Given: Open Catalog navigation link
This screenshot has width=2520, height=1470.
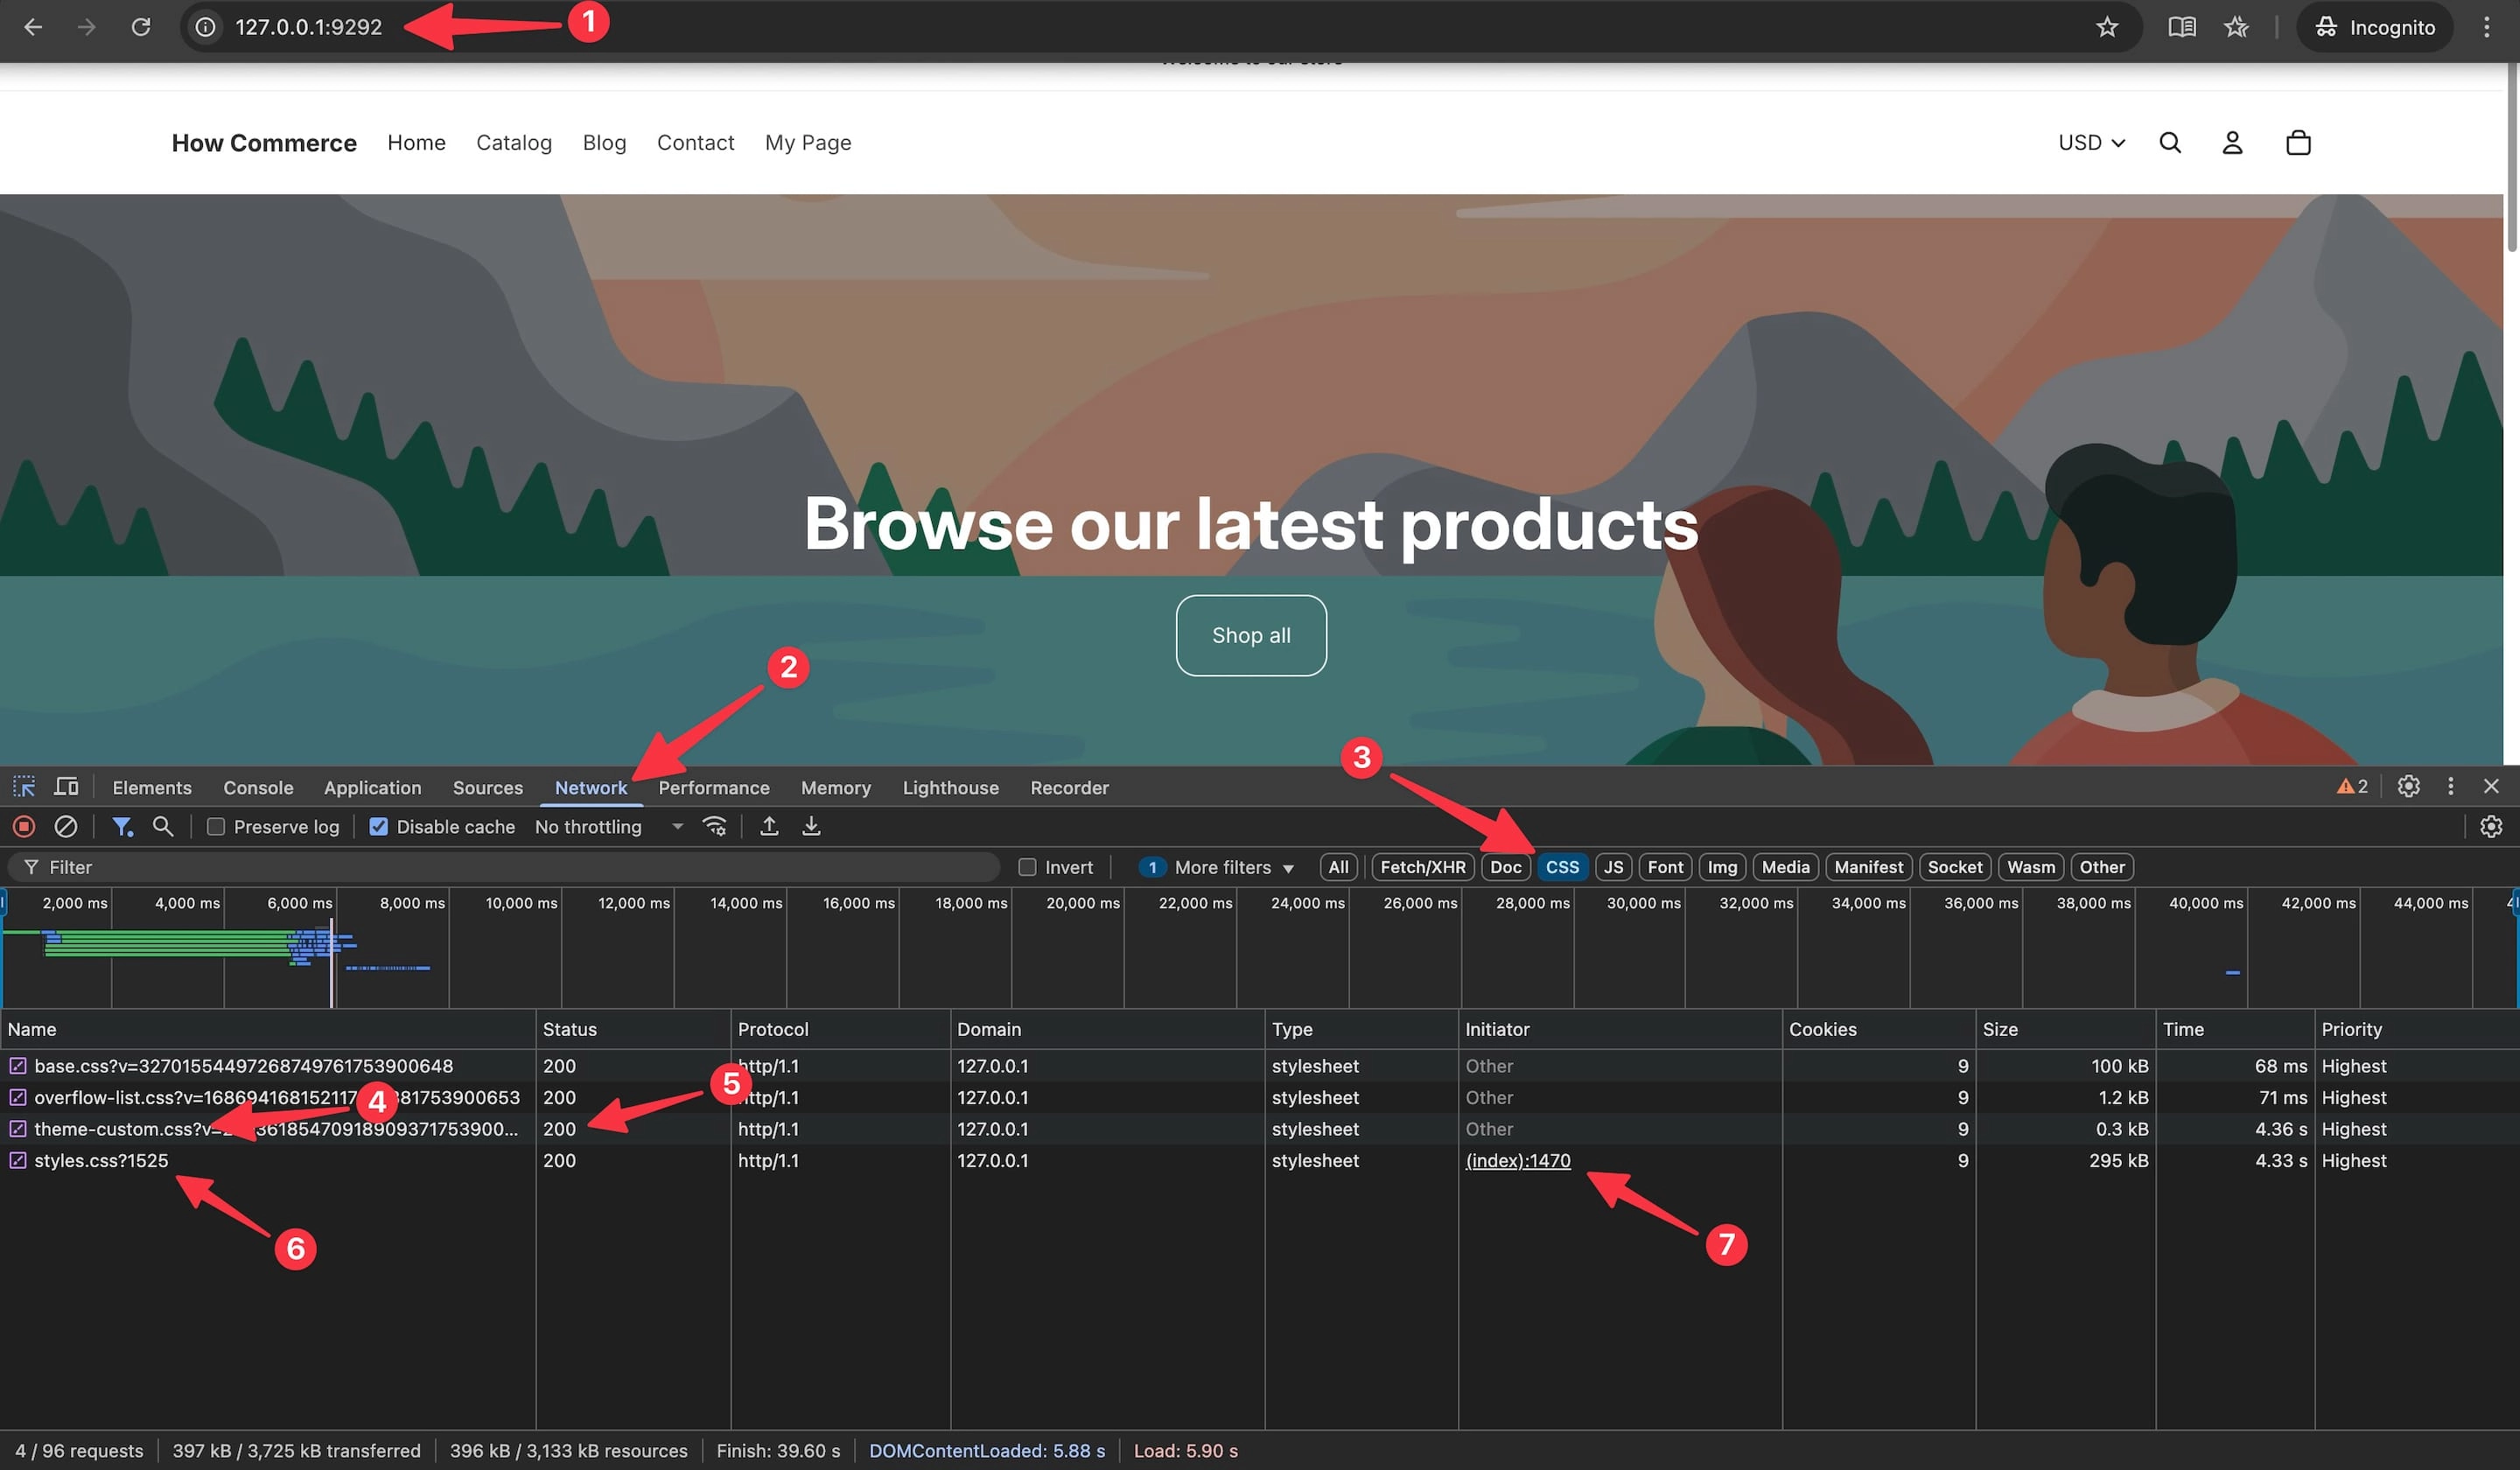Looking at the screenshot, I should pyautogui.click(x=514, y=143).
